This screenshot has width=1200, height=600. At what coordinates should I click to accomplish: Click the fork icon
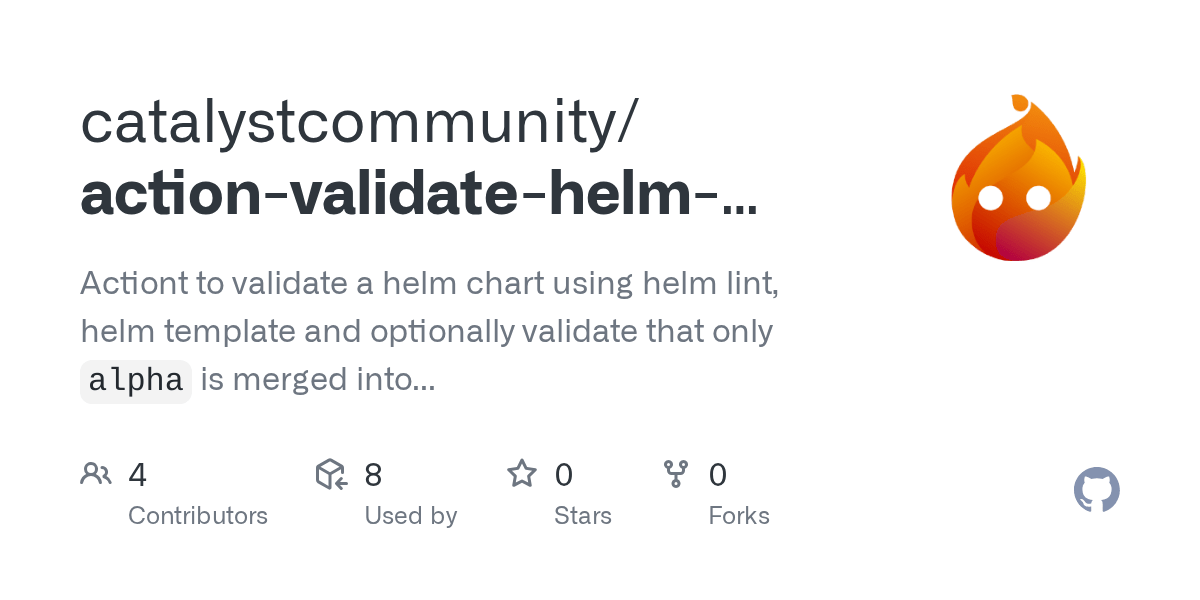coord(676,474)
